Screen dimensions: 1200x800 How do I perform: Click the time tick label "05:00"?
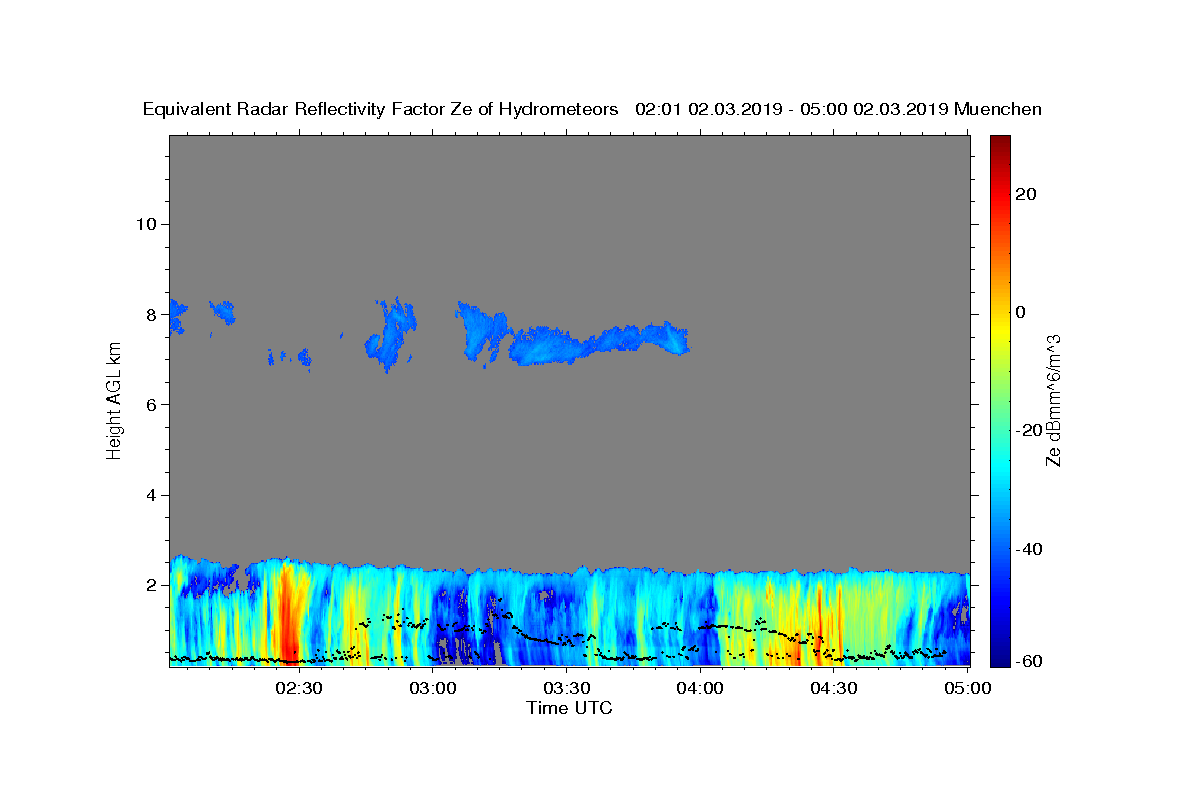(x=968, y=688)
